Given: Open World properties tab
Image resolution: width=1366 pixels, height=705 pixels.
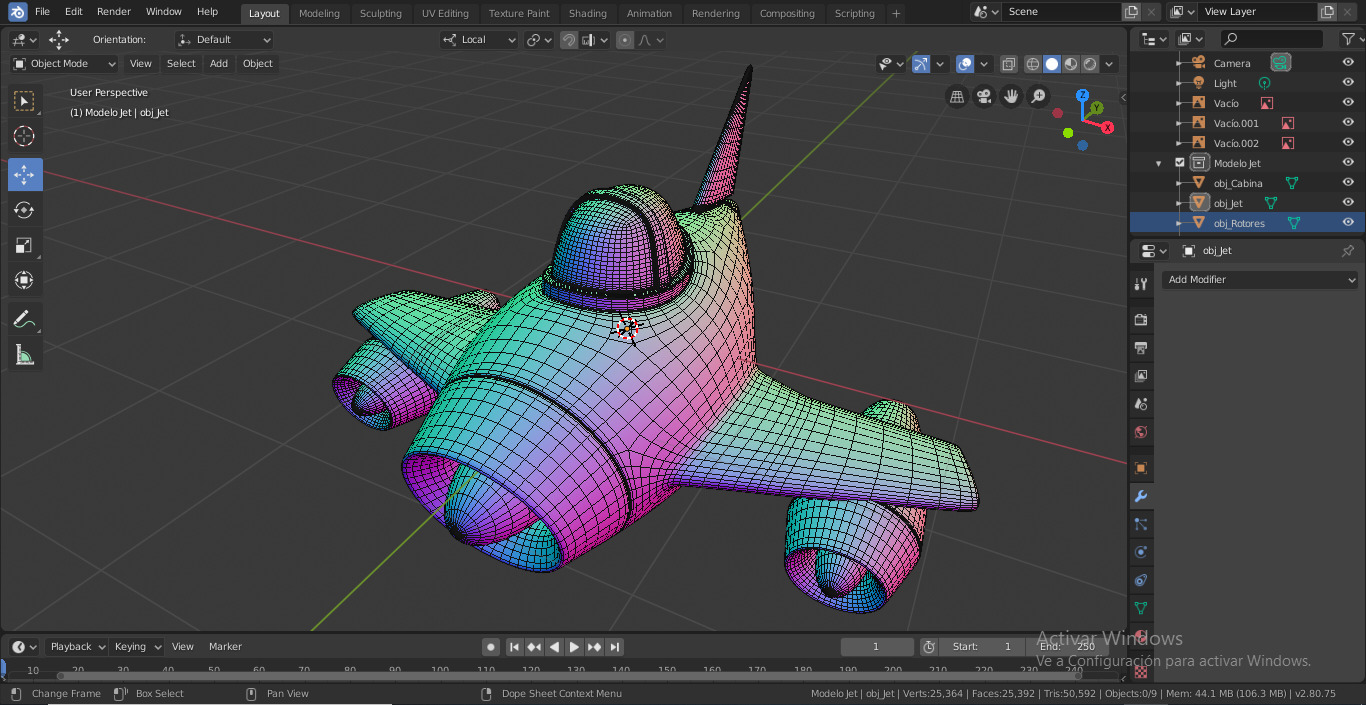Looking at the screenshot, I should tap(1141, 432).
